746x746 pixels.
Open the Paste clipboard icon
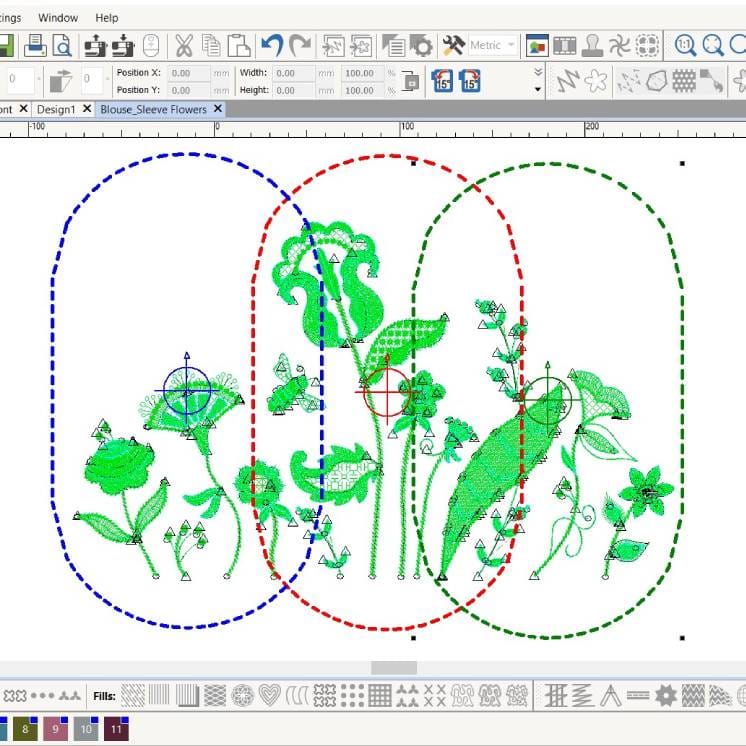click(238, 45)
